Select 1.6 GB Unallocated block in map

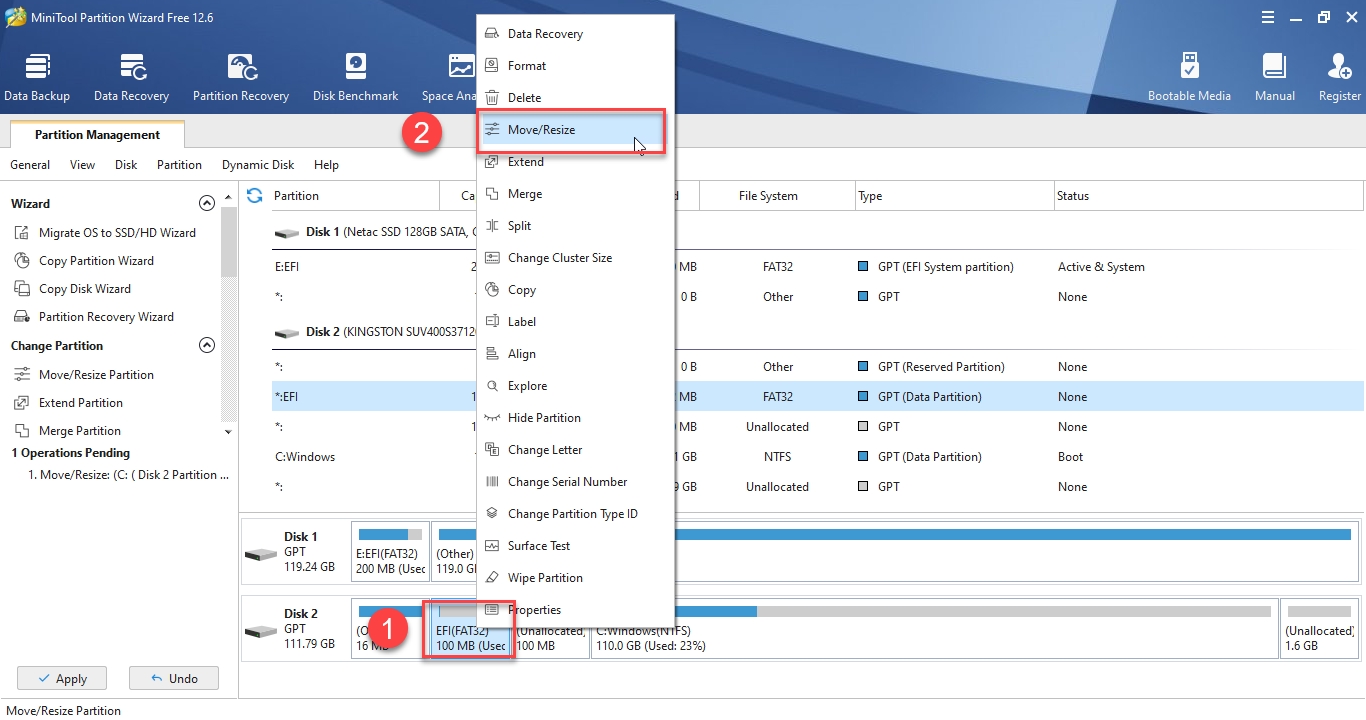(1320, 629)
